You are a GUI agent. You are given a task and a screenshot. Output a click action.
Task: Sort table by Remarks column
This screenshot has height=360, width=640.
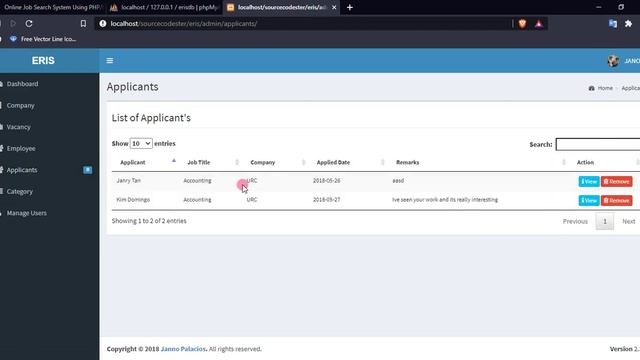click(x=407, y=162)
